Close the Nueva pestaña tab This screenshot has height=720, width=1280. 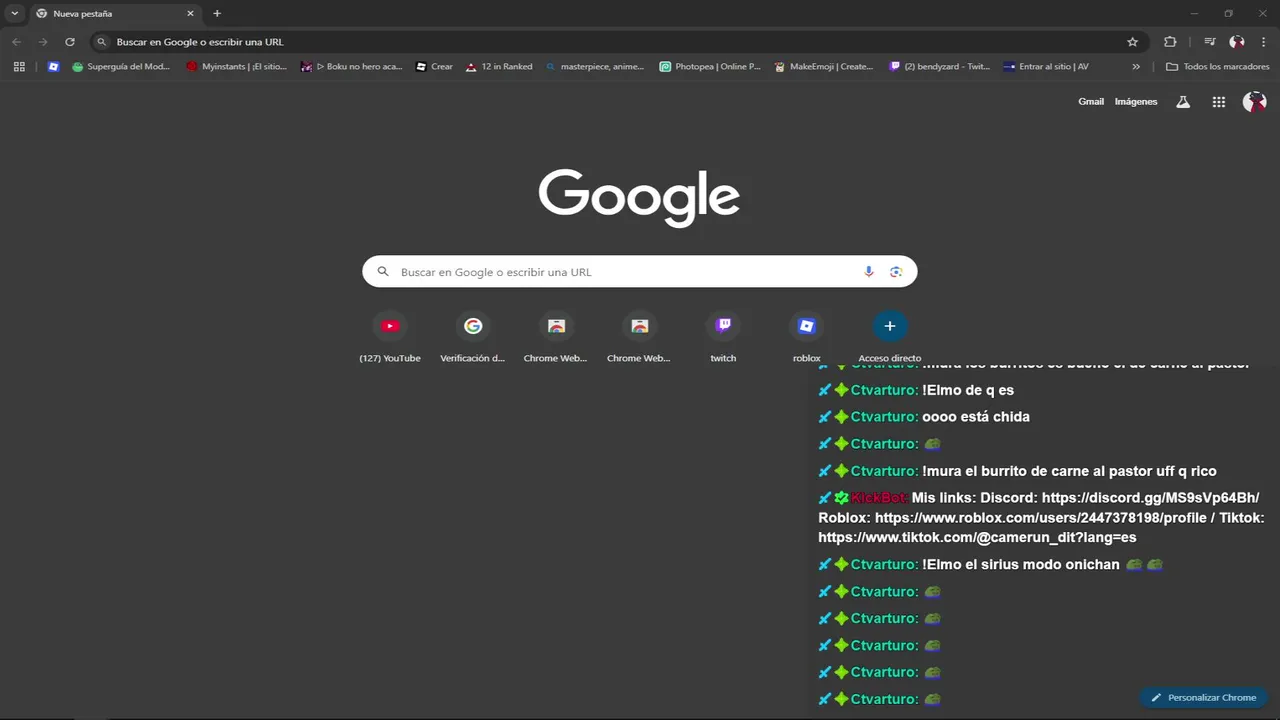tap(190, 14)
